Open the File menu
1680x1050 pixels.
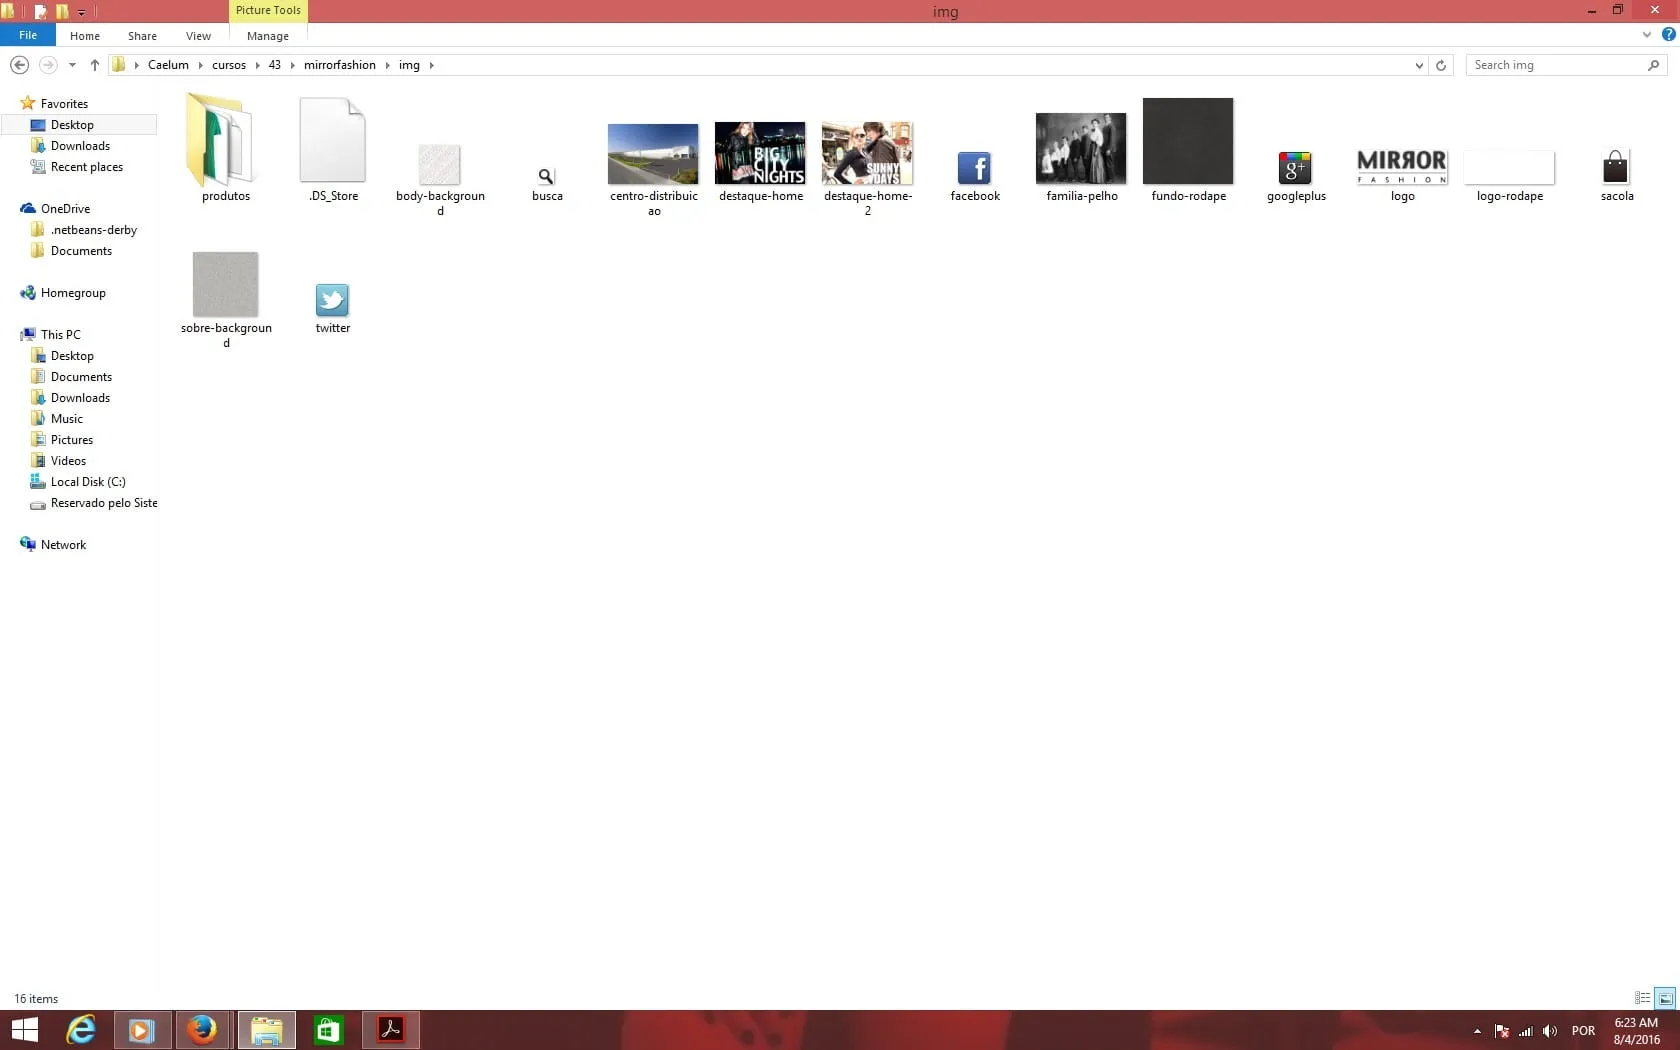click(28, 35)
